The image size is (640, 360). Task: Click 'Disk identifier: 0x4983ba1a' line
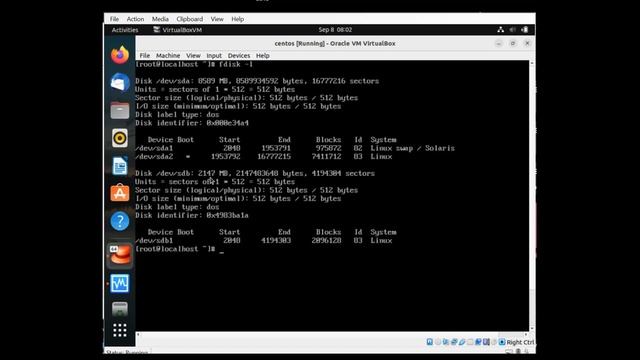[x=192, y=215]
